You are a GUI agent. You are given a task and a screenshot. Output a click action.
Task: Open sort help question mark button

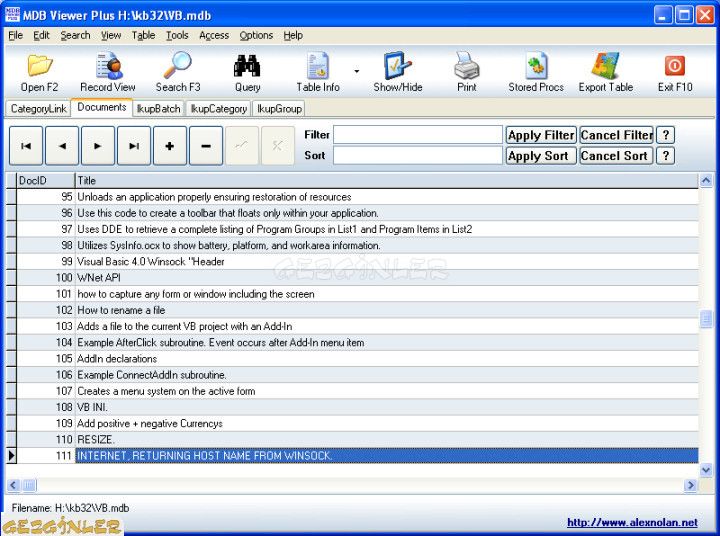(x=666, y=156)
